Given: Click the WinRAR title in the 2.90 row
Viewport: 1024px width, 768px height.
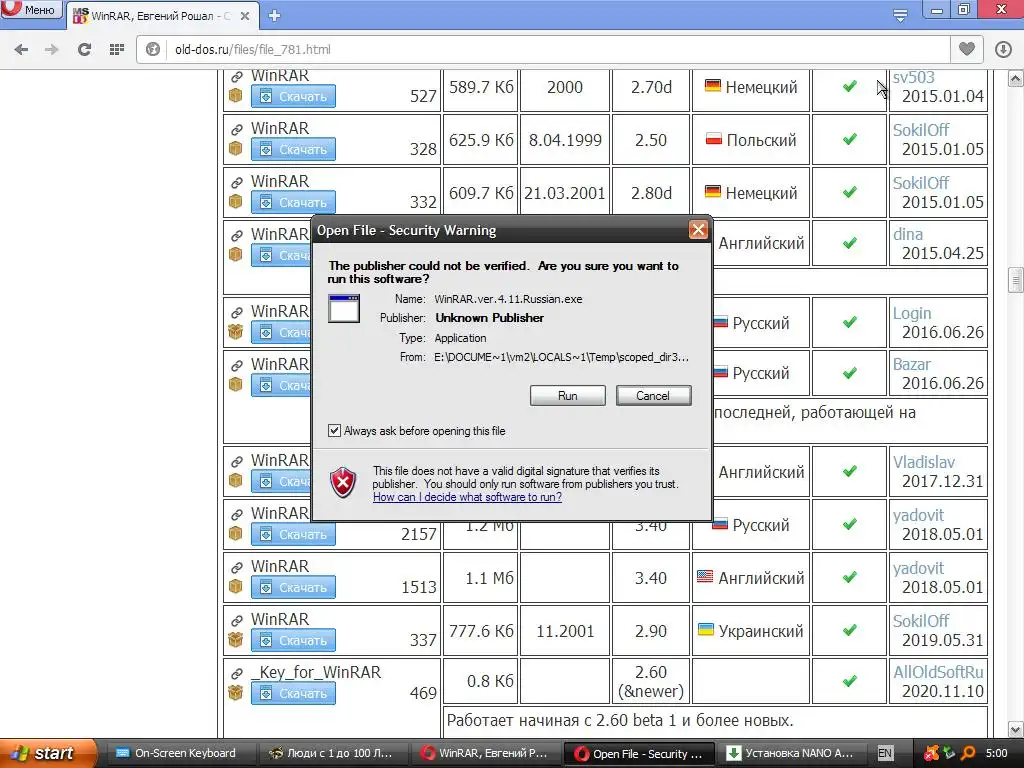Looking at the screenshot, I should [x=280, y=619].
